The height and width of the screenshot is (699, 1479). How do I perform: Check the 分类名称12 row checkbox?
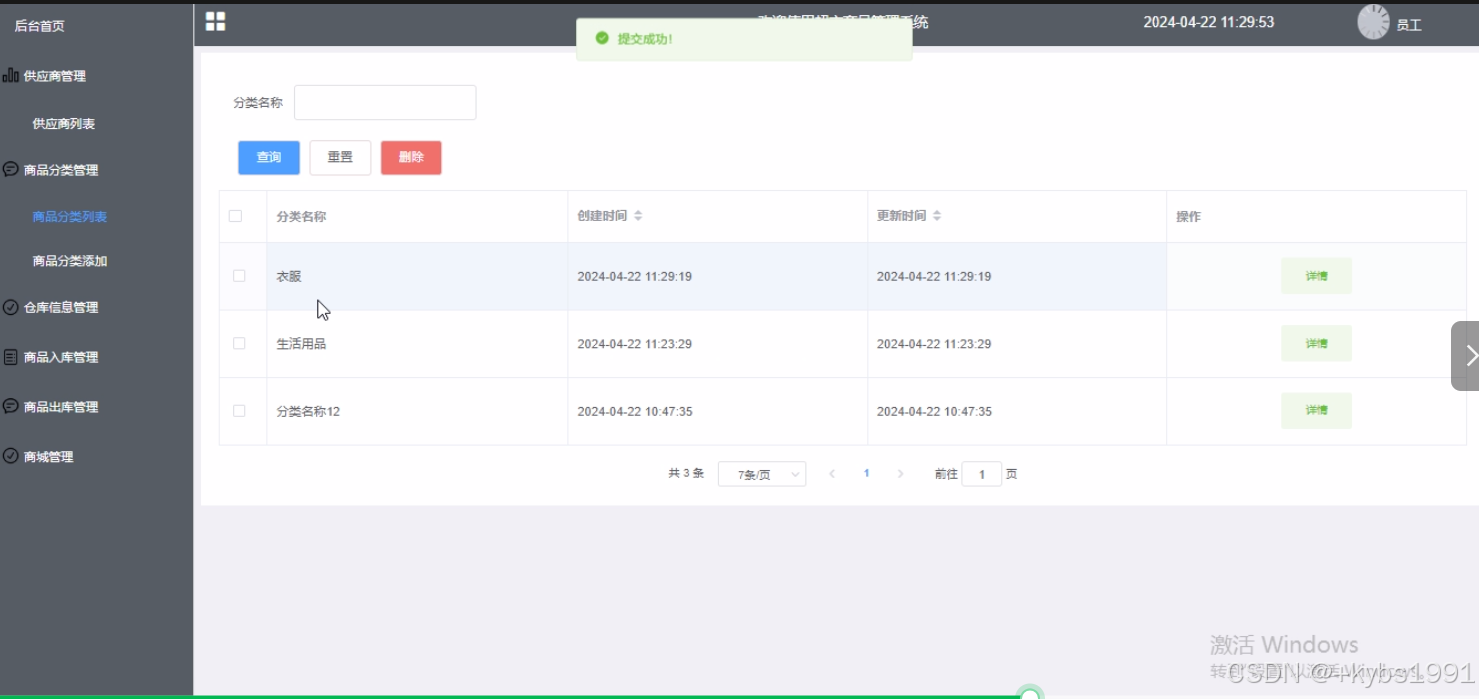239,411
